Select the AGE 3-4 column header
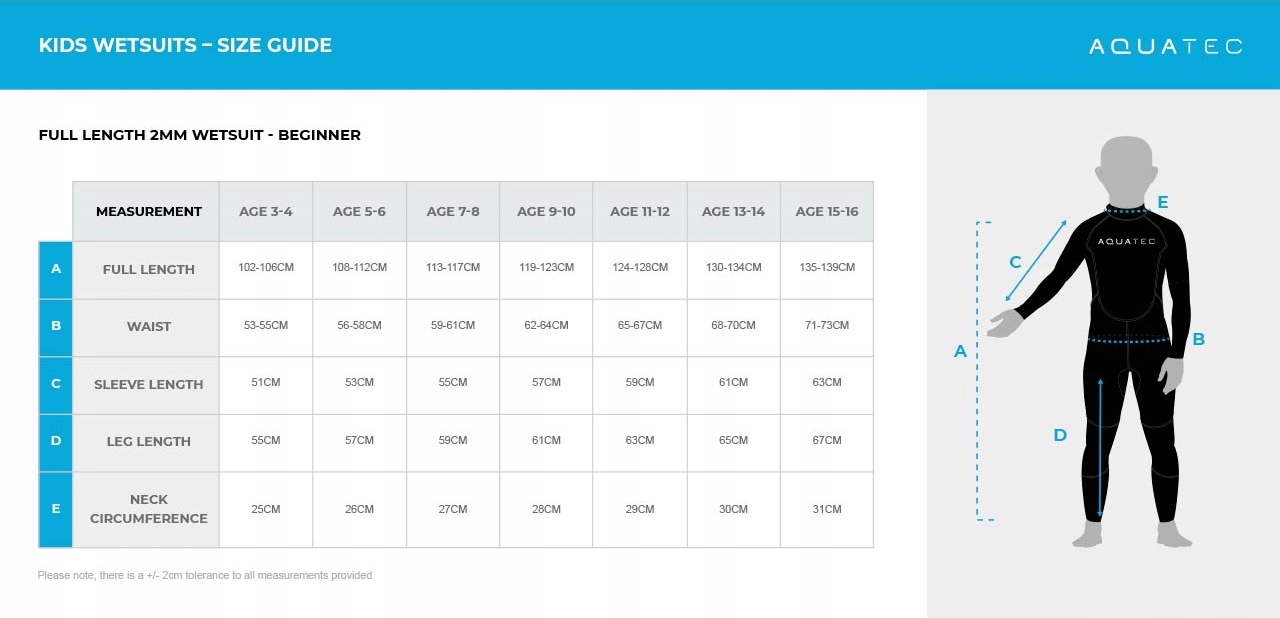 (x=266, y=211)
